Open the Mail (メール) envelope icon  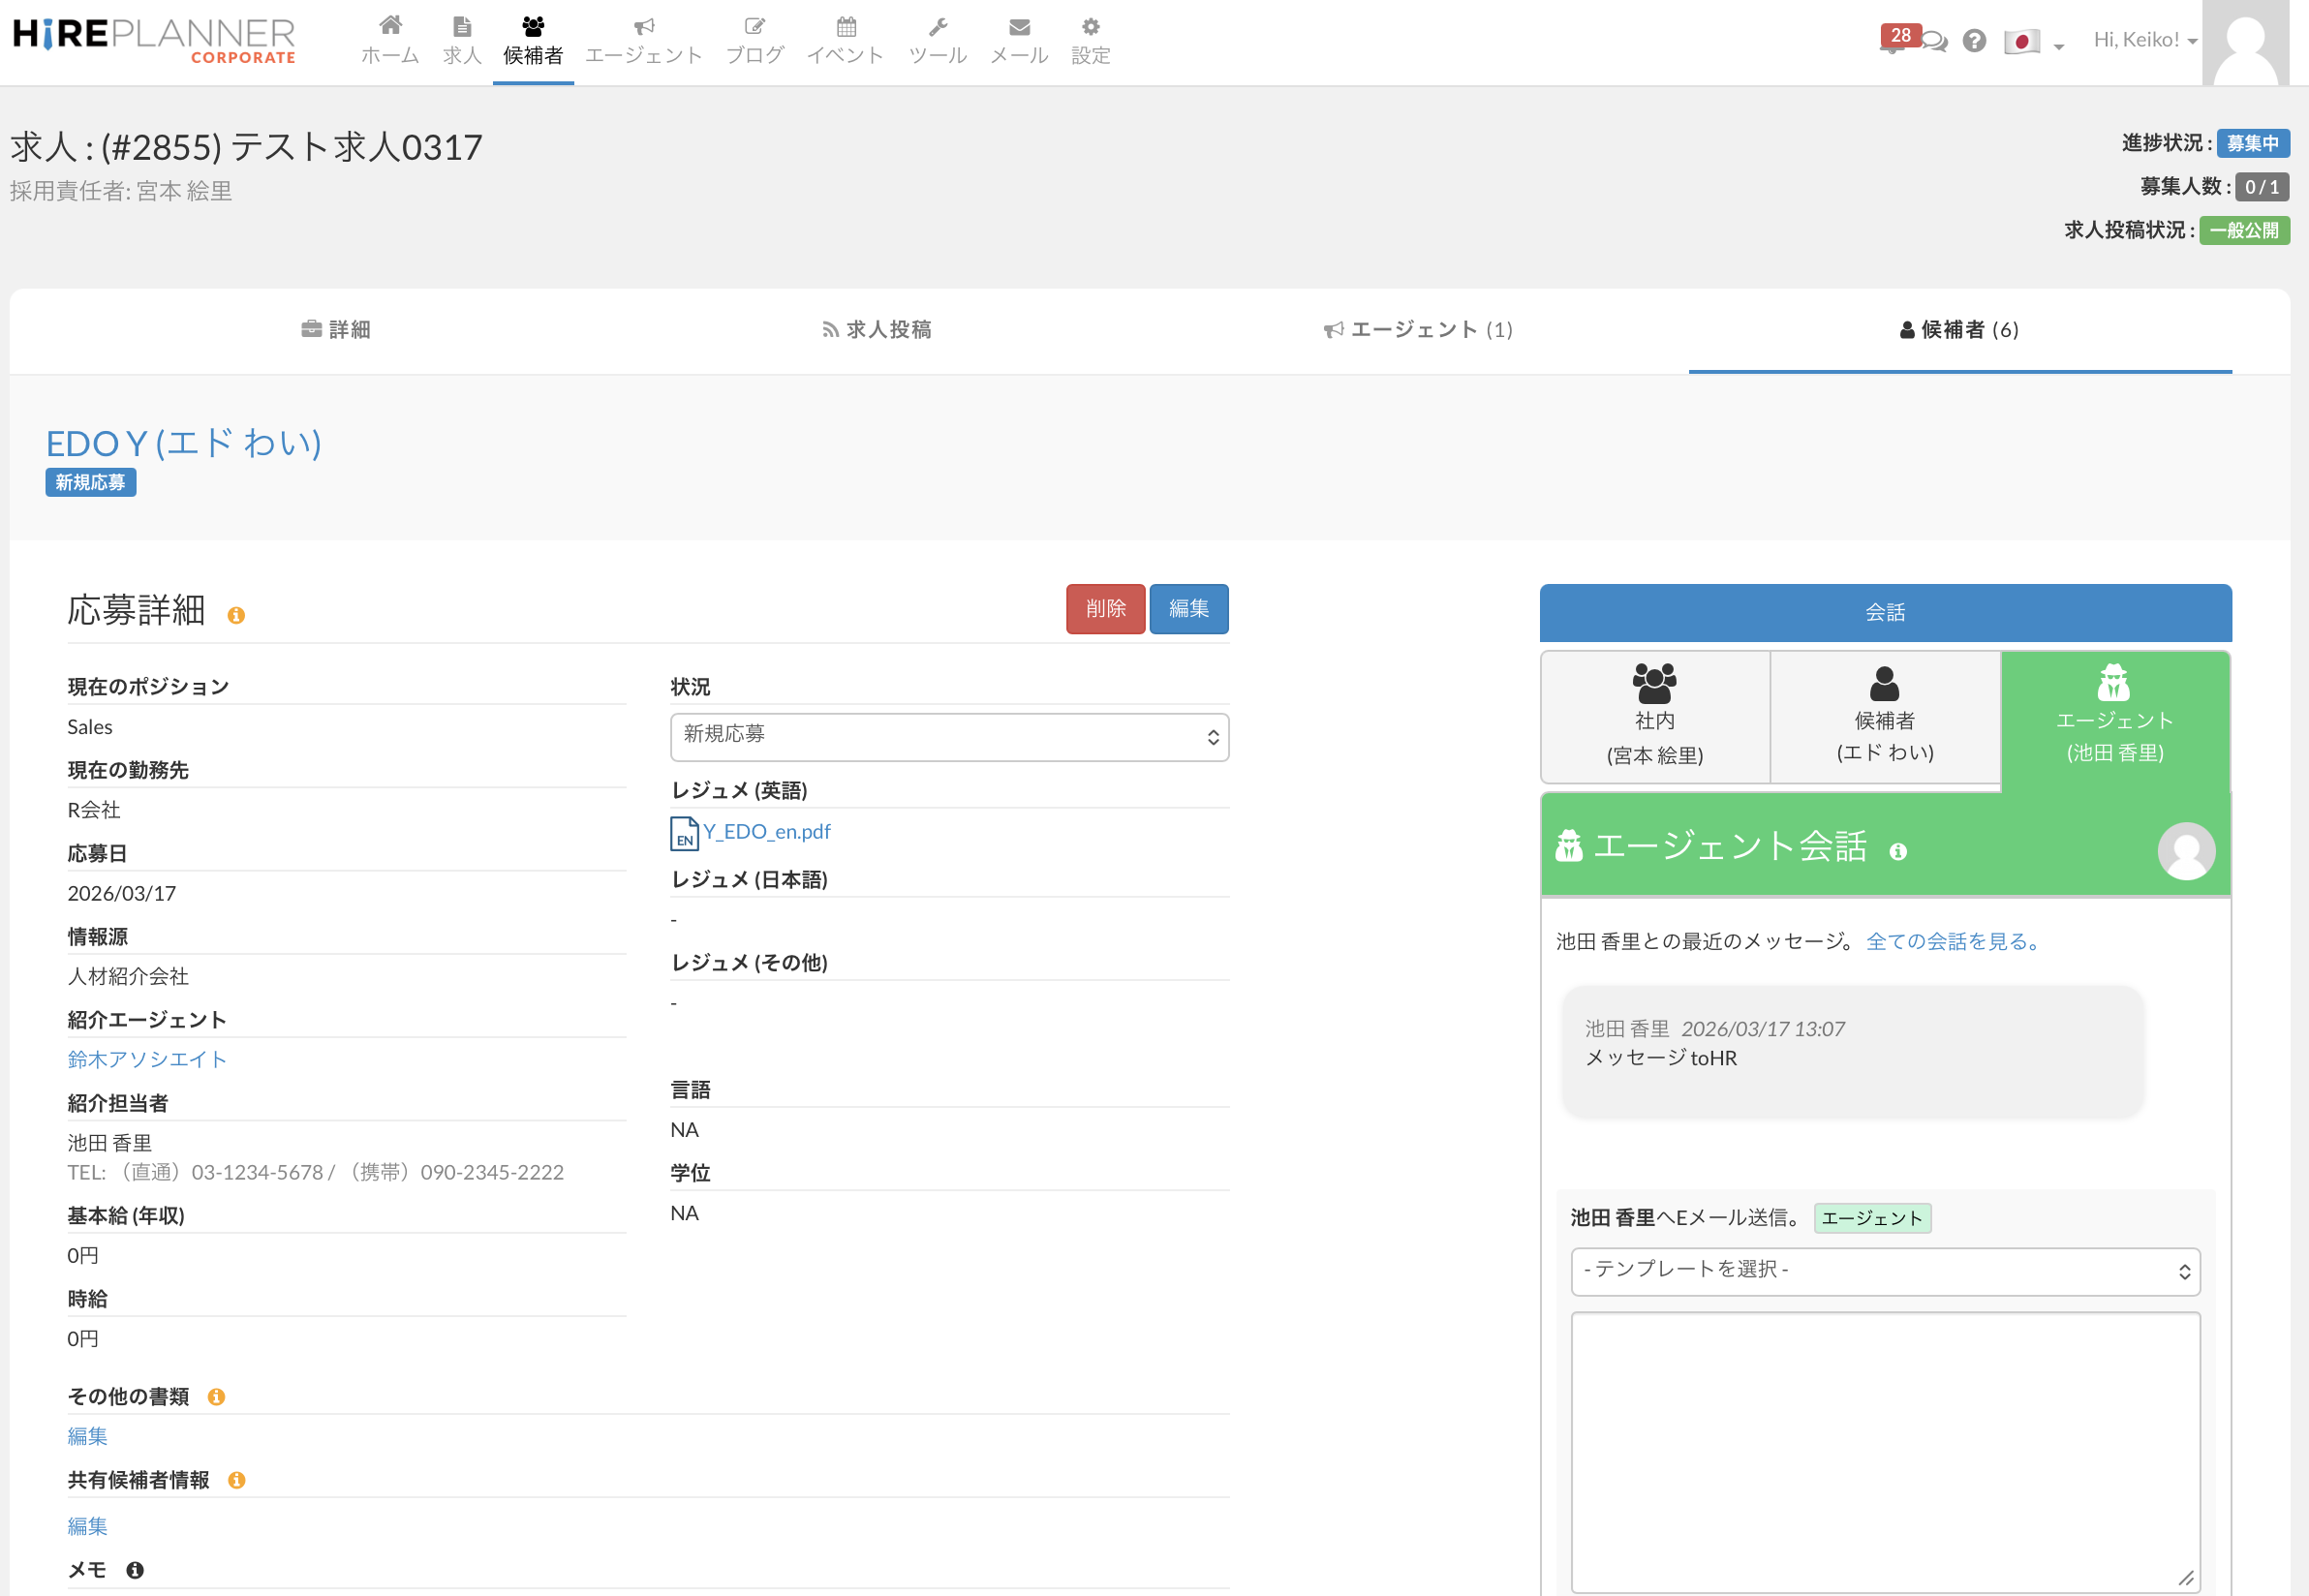click(x=1019, y=26)
